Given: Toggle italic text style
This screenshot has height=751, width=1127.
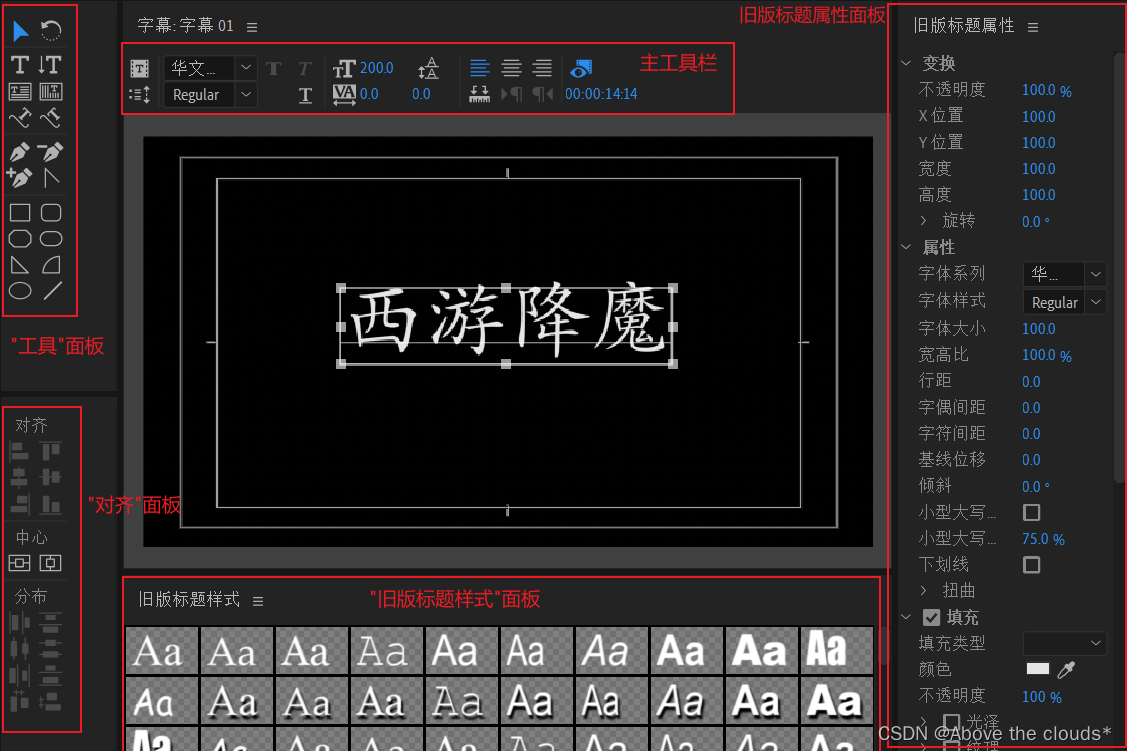Looking at the screenshot, I should [x=305, y=68].
